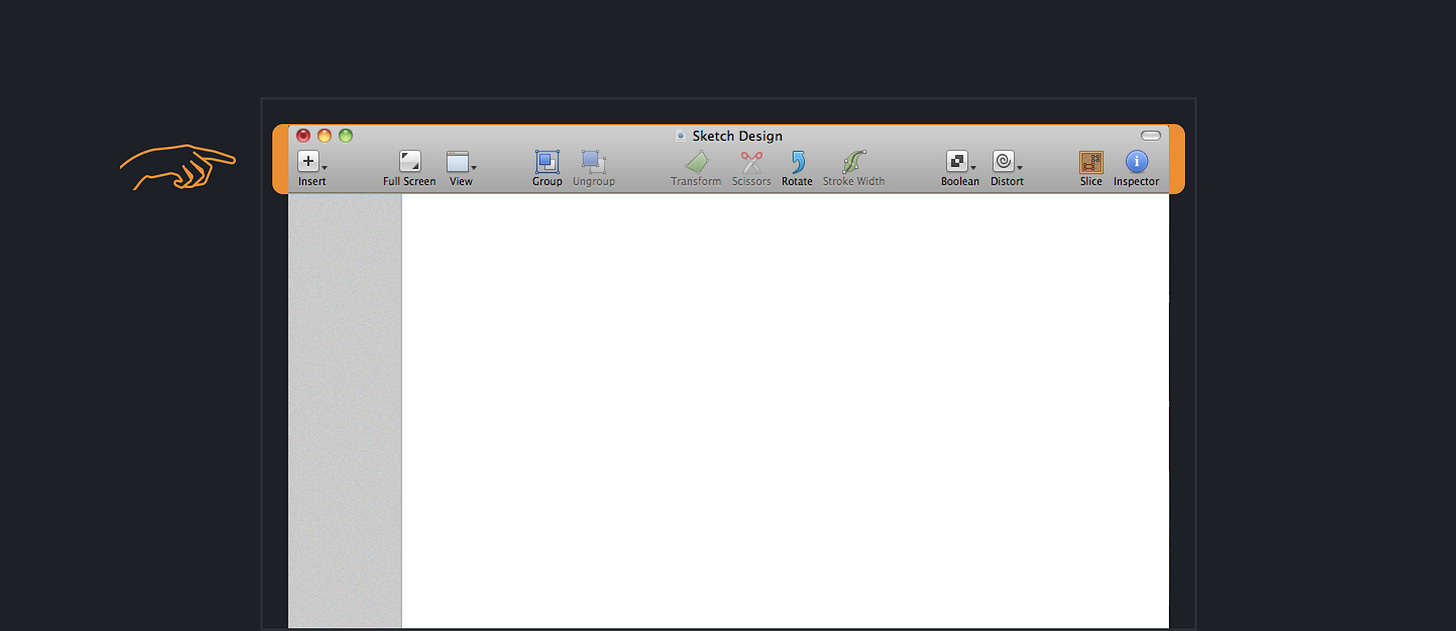
Task: Minimize the window with yellow button
Action: pyautogui.click(x=325, y=135)
